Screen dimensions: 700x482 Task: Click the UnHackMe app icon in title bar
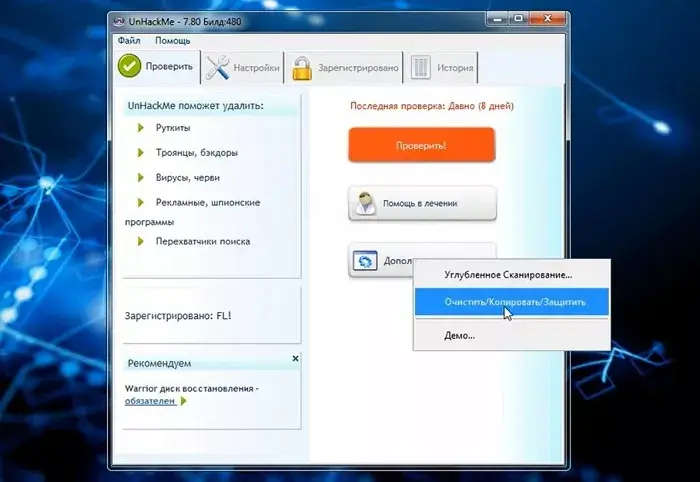coord(120,24)
